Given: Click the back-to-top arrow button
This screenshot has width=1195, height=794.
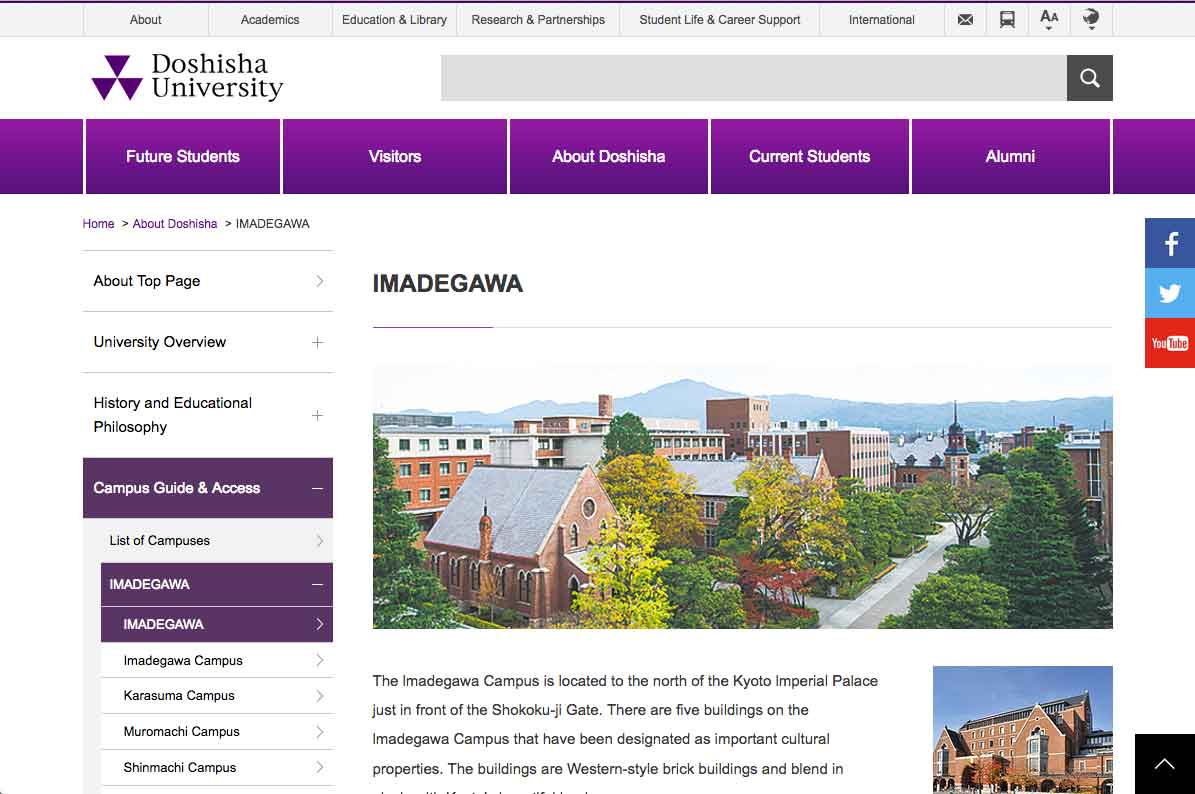Looking at the screenshot, I should pyautogui.click(x=1165, y=764).
